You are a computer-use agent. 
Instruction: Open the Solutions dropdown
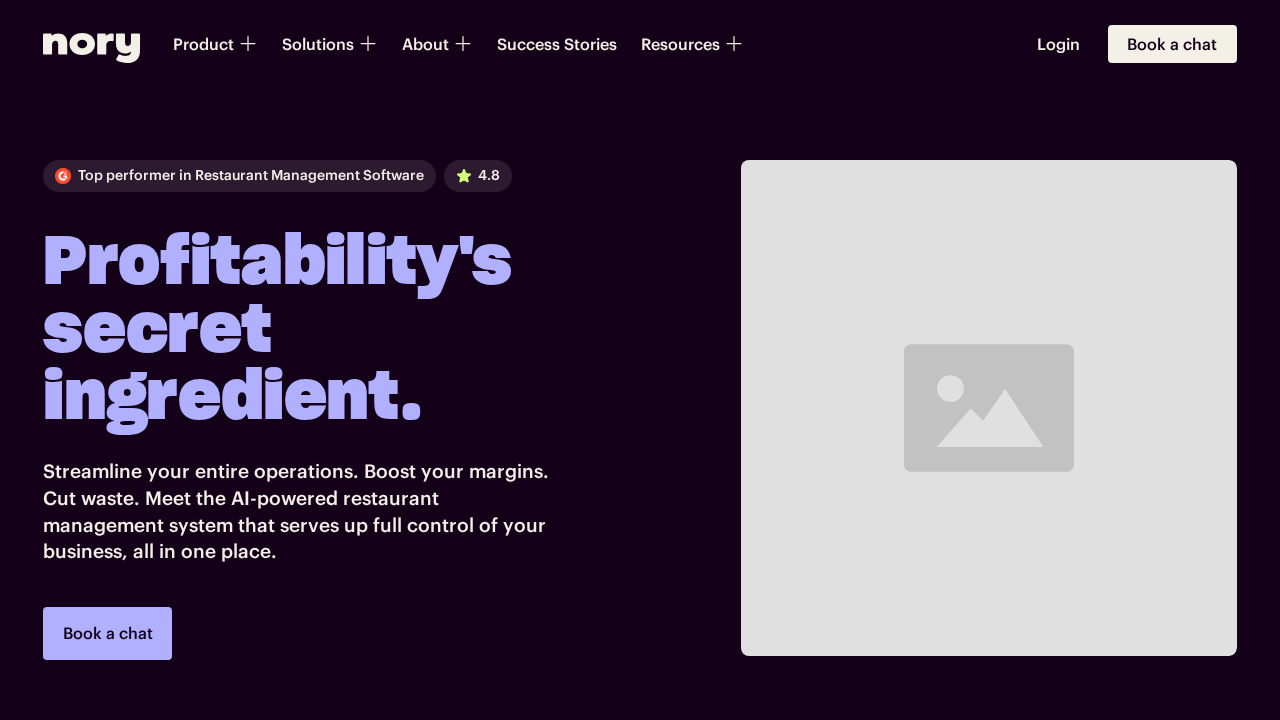[x=318, y=44]
